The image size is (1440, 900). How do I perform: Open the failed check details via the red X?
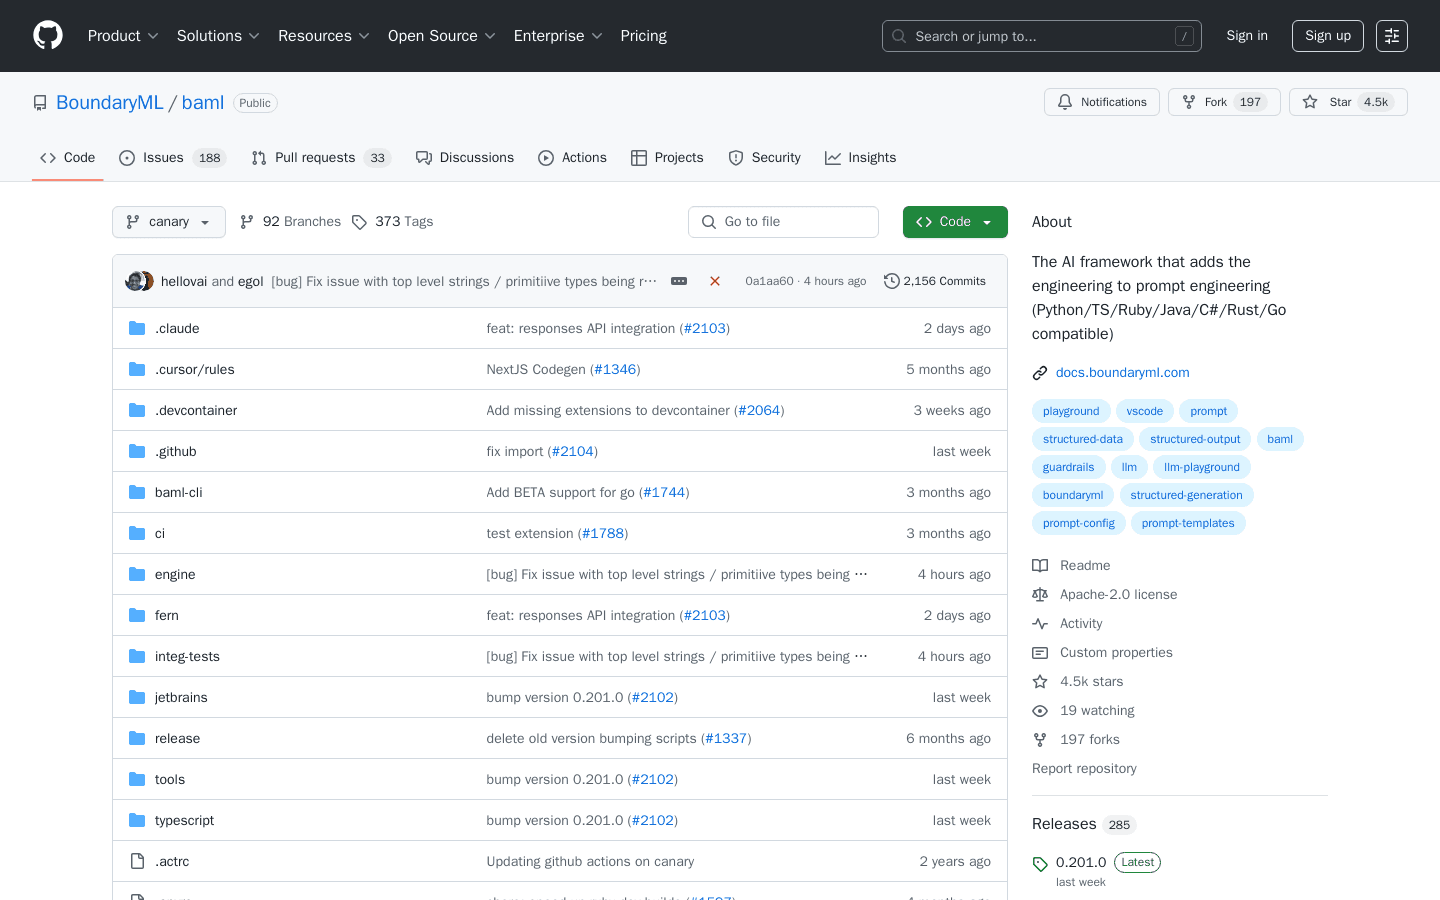click(x=714, y=281)
